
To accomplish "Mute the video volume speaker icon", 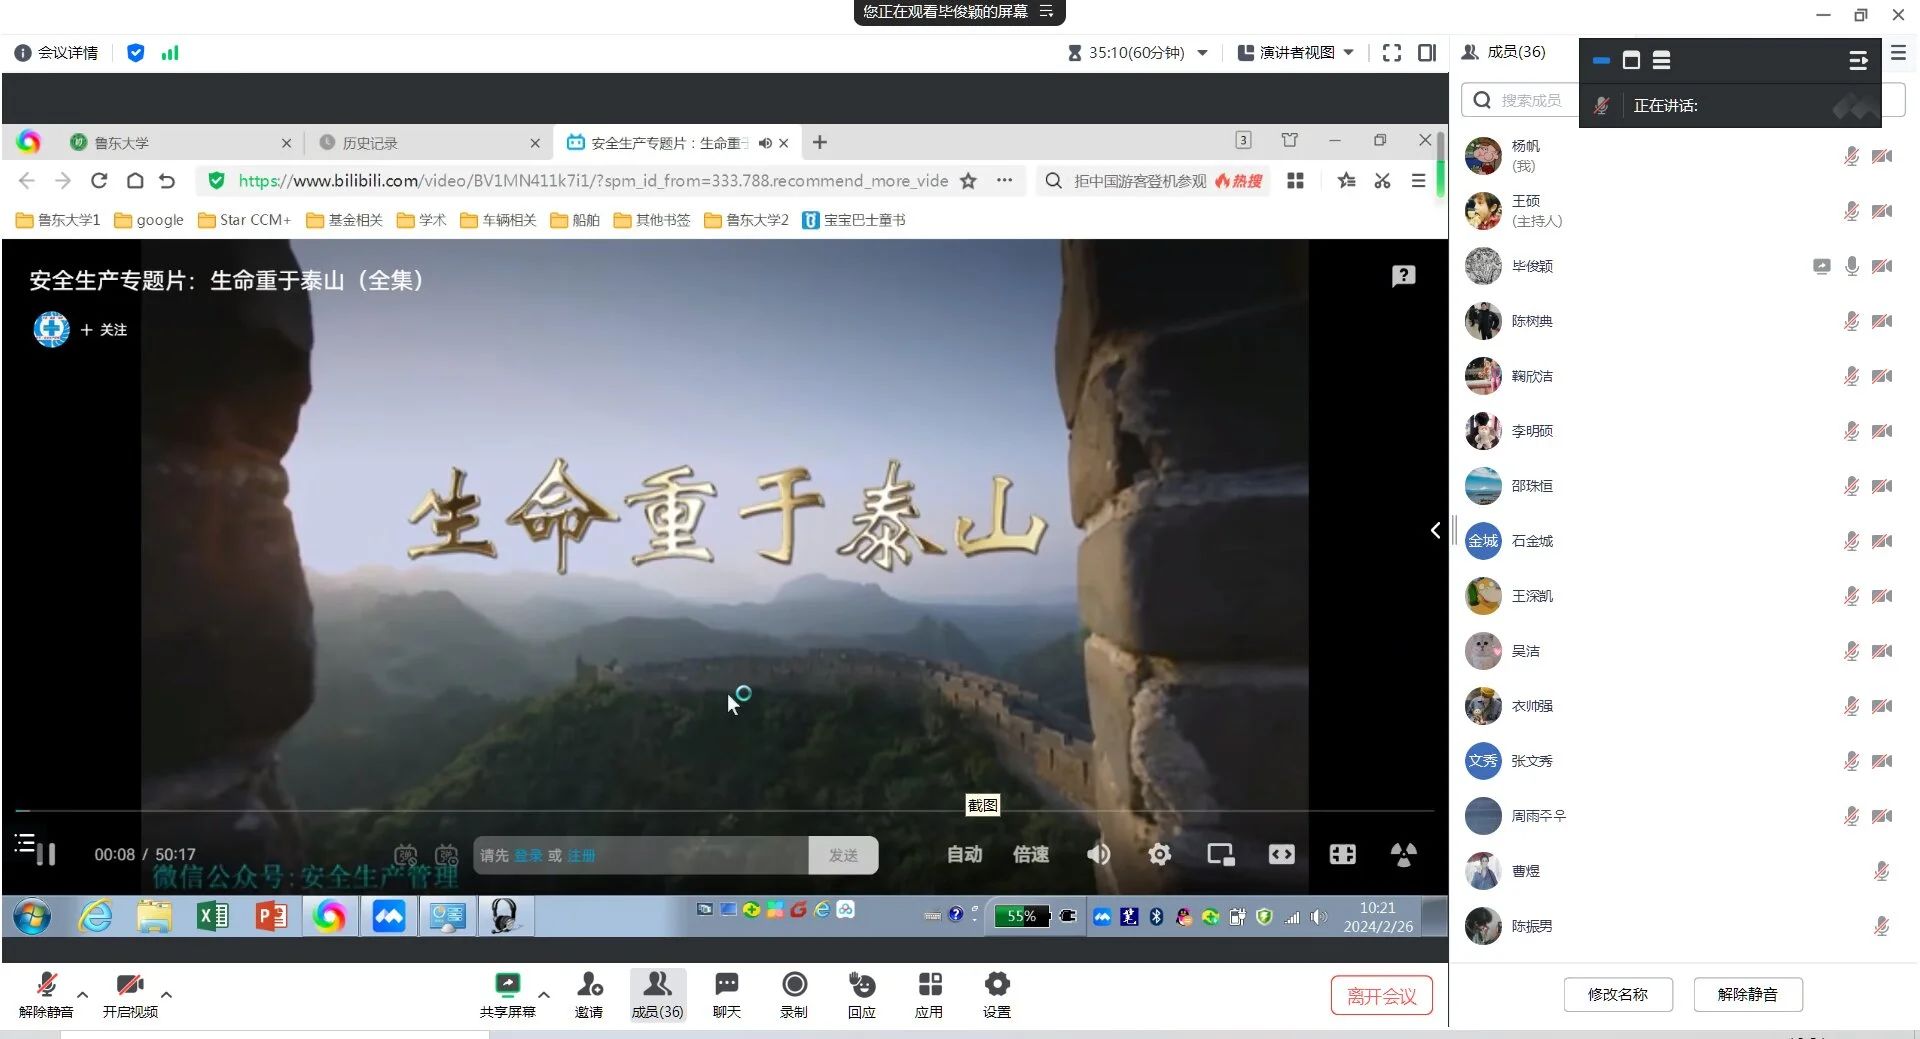I will tap(1098, 855).
